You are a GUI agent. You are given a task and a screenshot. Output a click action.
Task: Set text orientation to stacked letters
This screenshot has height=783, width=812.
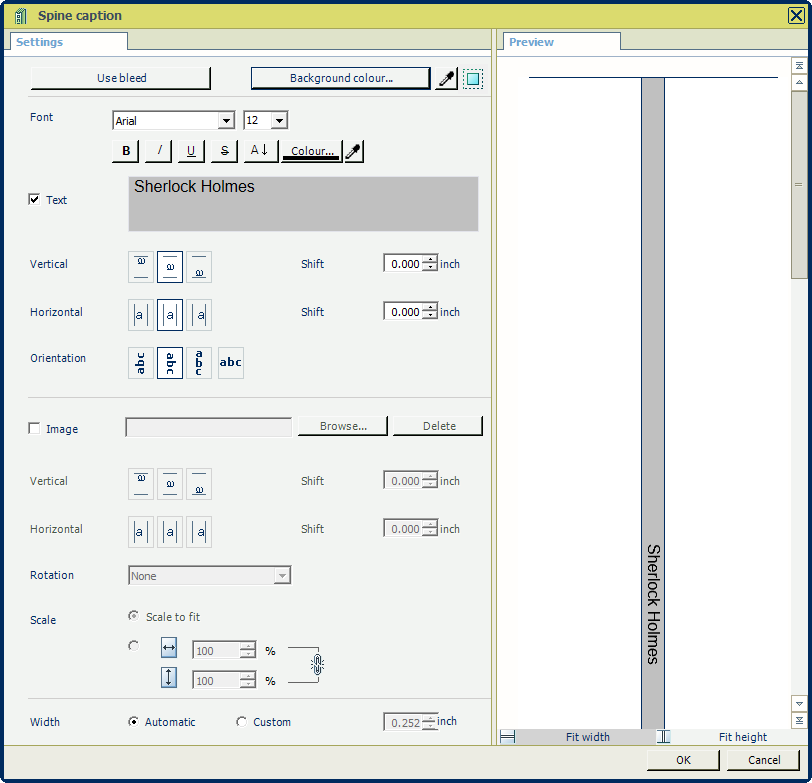(199, 363)
